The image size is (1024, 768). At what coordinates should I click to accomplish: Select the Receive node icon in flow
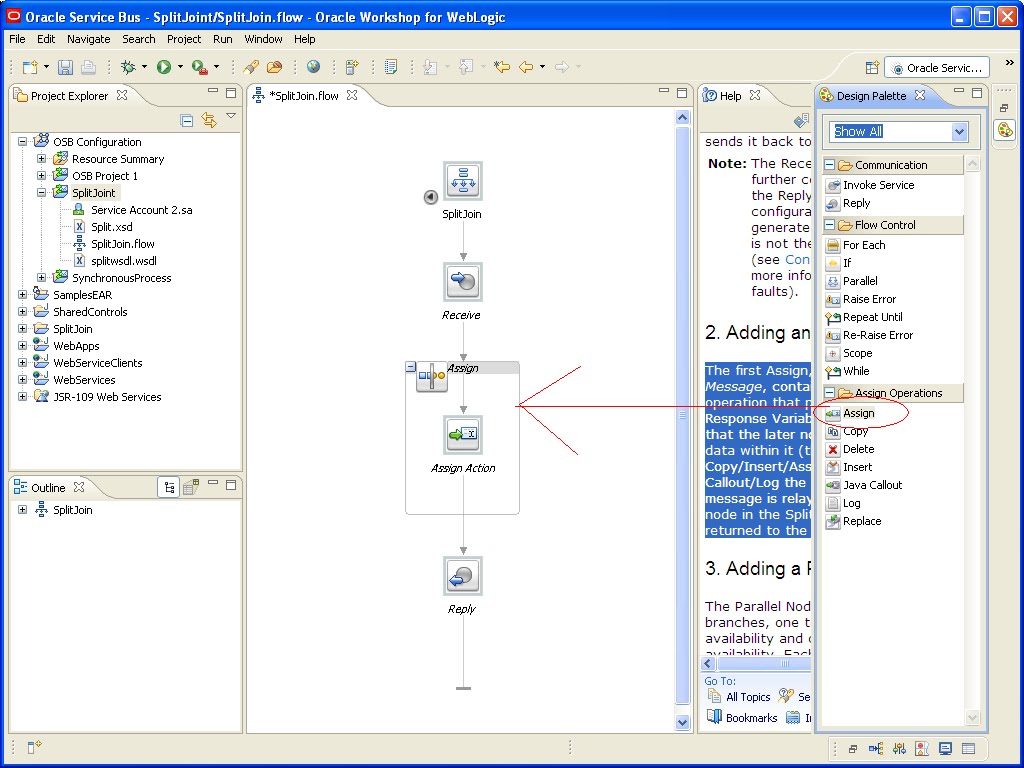coord(463,282)
